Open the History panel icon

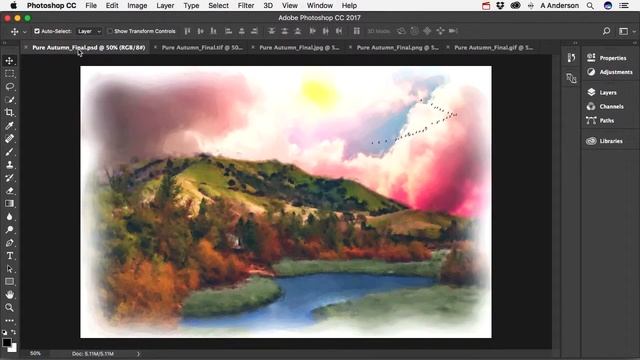(571, 58)
